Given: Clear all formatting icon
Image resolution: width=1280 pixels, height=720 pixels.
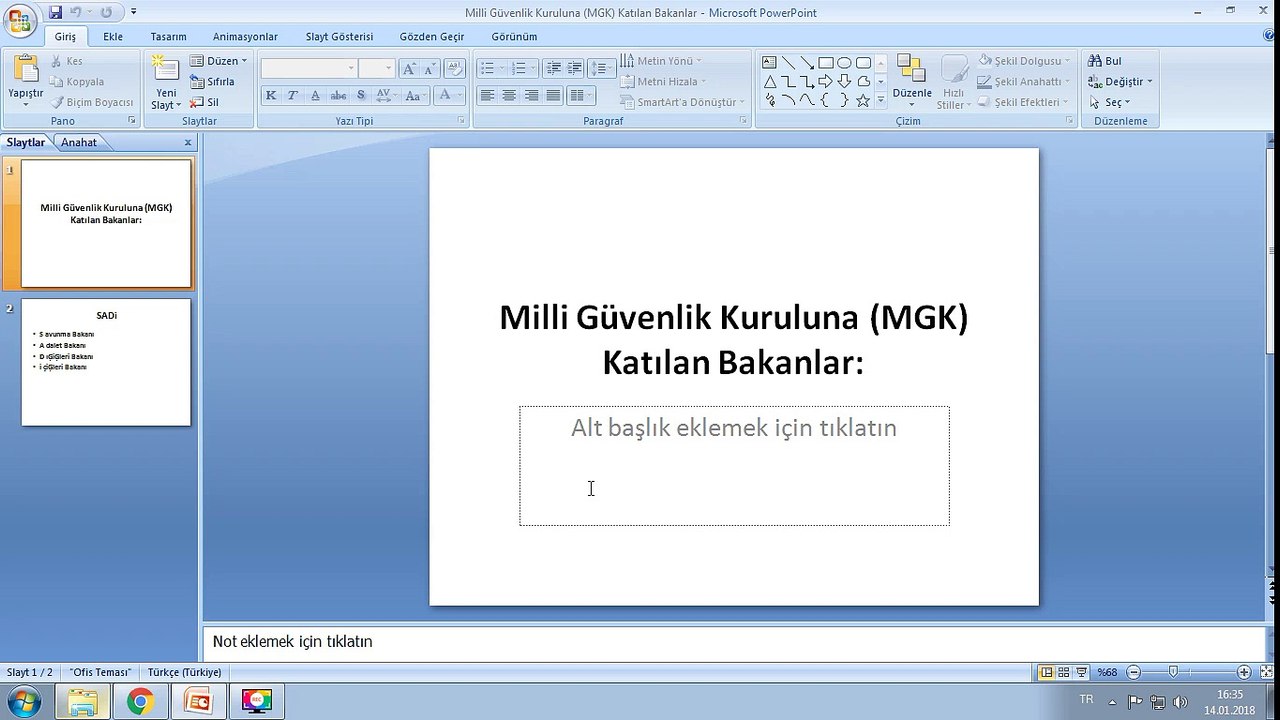Looking at the screenshot, I should pyautogui.click(x=454, y=68).
